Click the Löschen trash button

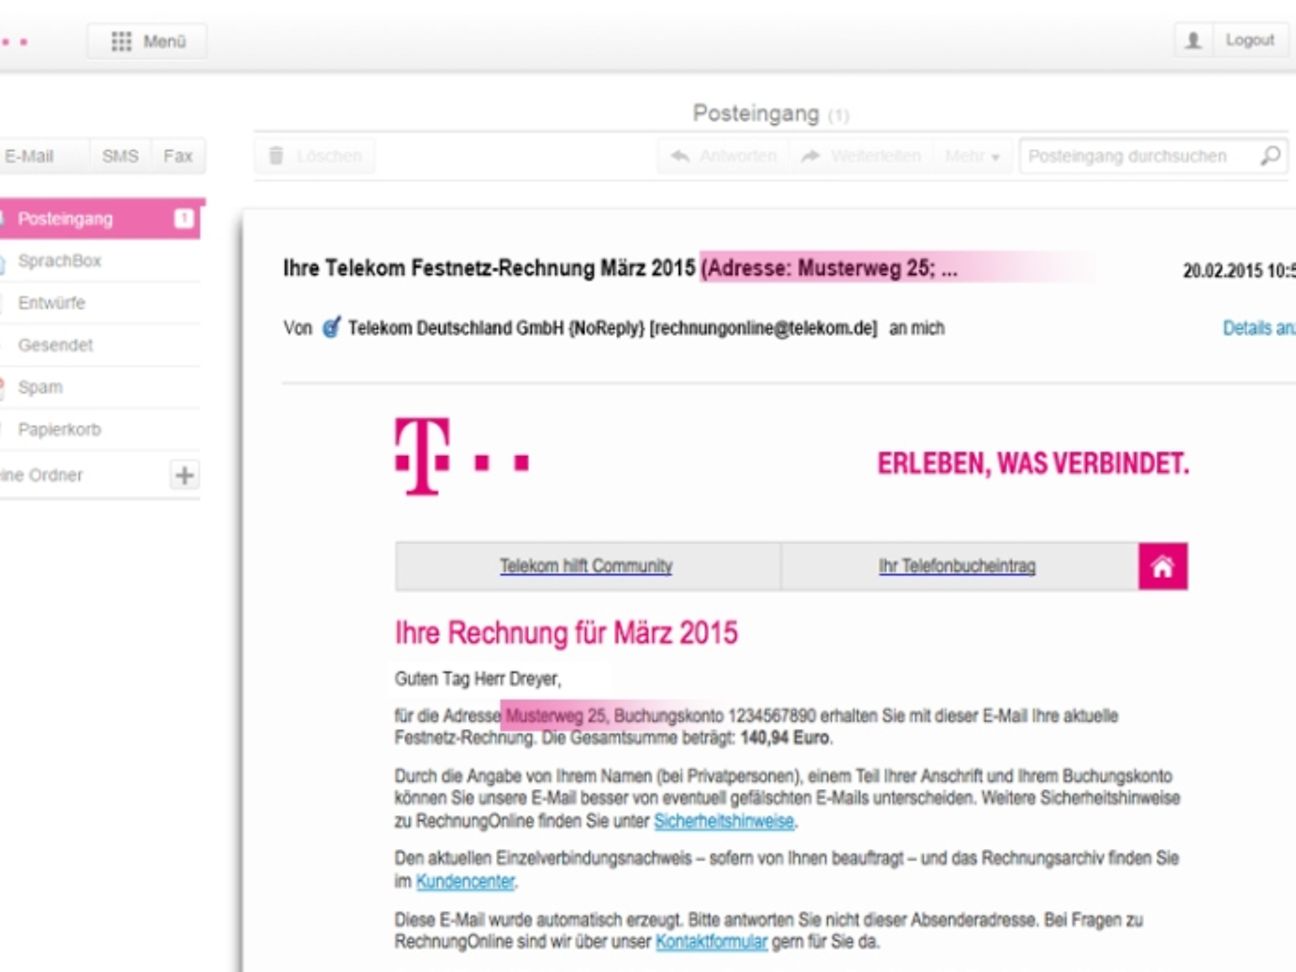point(315,156)
